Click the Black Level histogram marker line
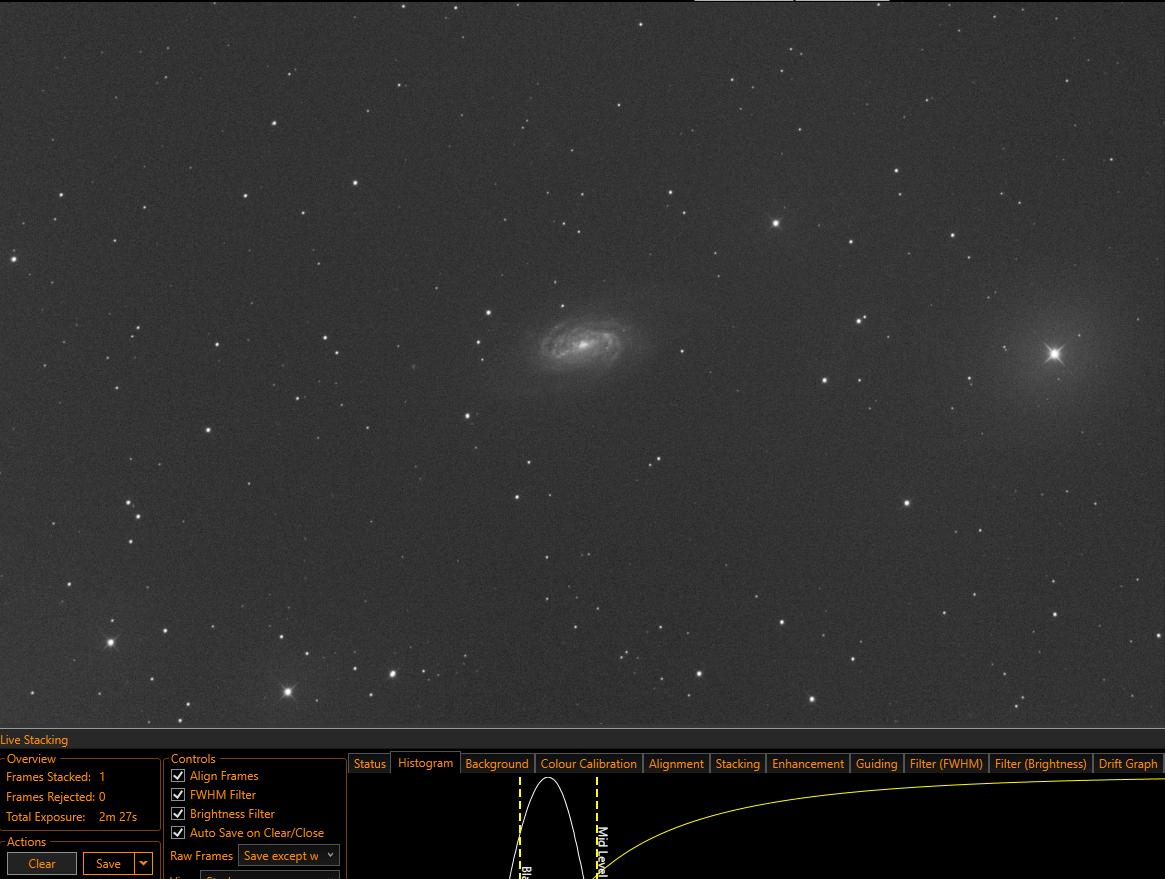The width and height of the screenshot is (1165, 879). coord(520,827)
